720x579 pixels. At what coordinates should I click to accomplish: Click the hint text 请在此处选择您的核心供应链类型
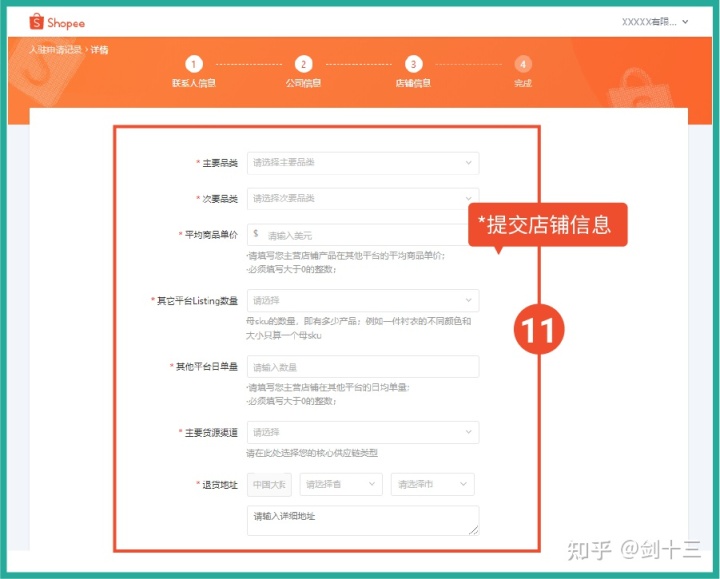coord(312,453)
